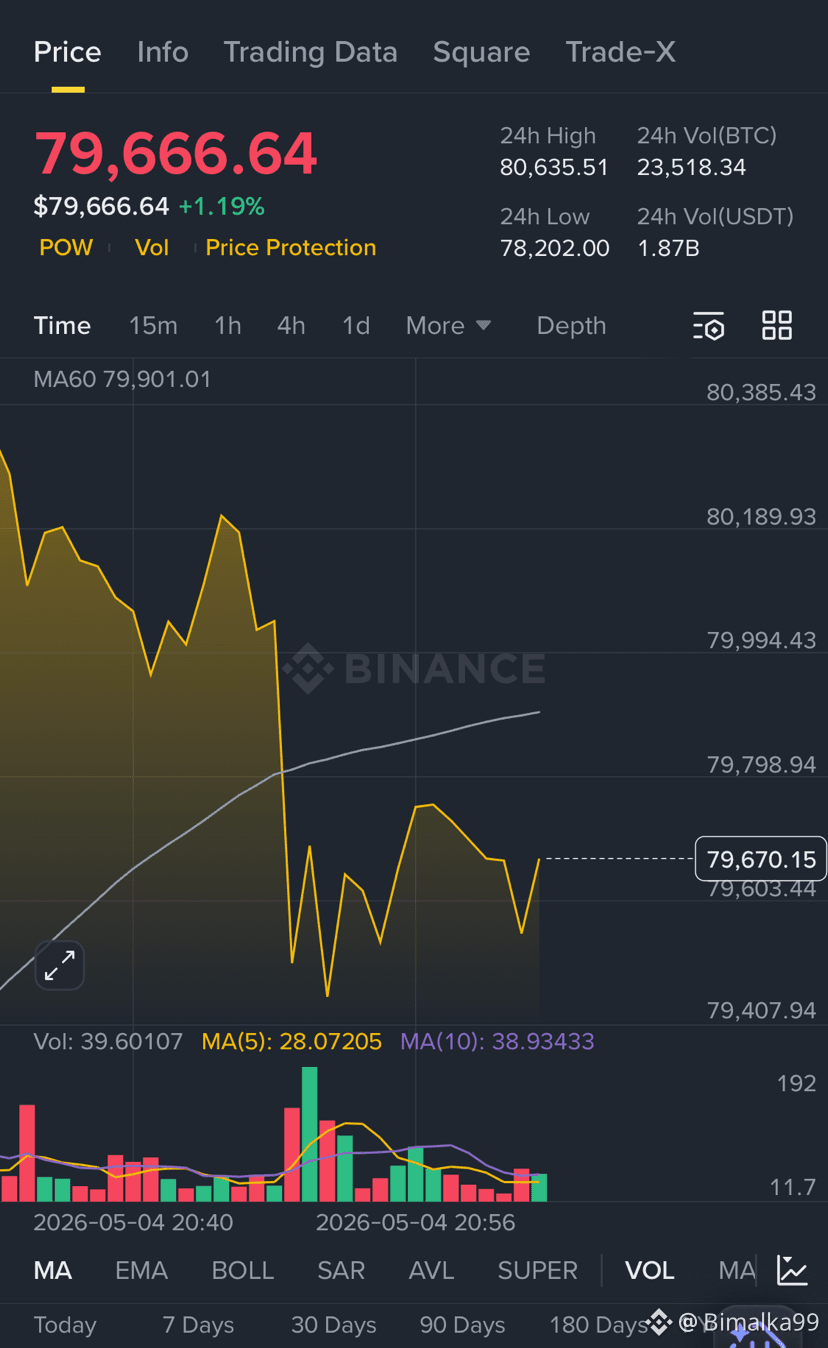Select the Today performance range
The height and width of the screenshot is (1348, 828).
pos(65,1326)
